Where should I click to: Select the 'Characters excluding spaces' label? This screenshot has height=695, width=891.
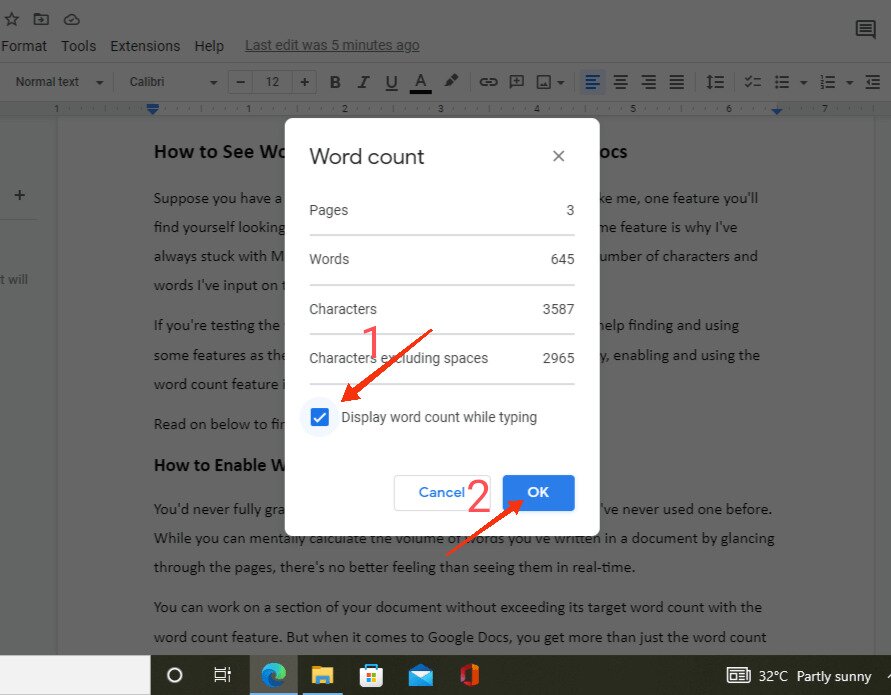coord(398,358)
